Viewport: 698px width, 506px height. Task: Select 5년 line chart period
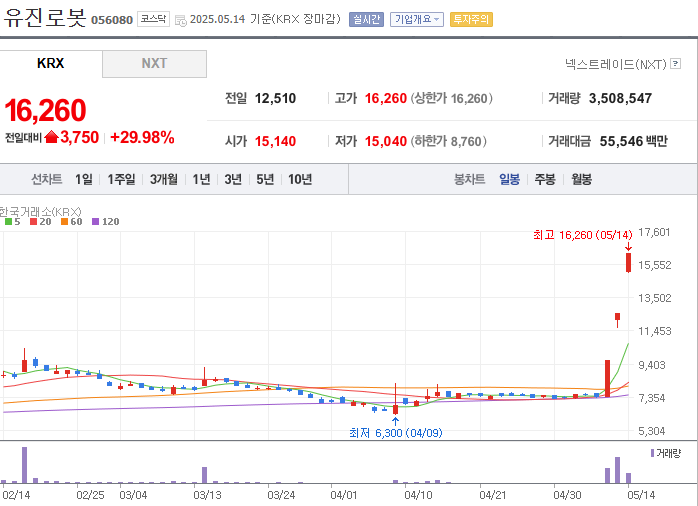pyautogui.click(x=265, y=179)
